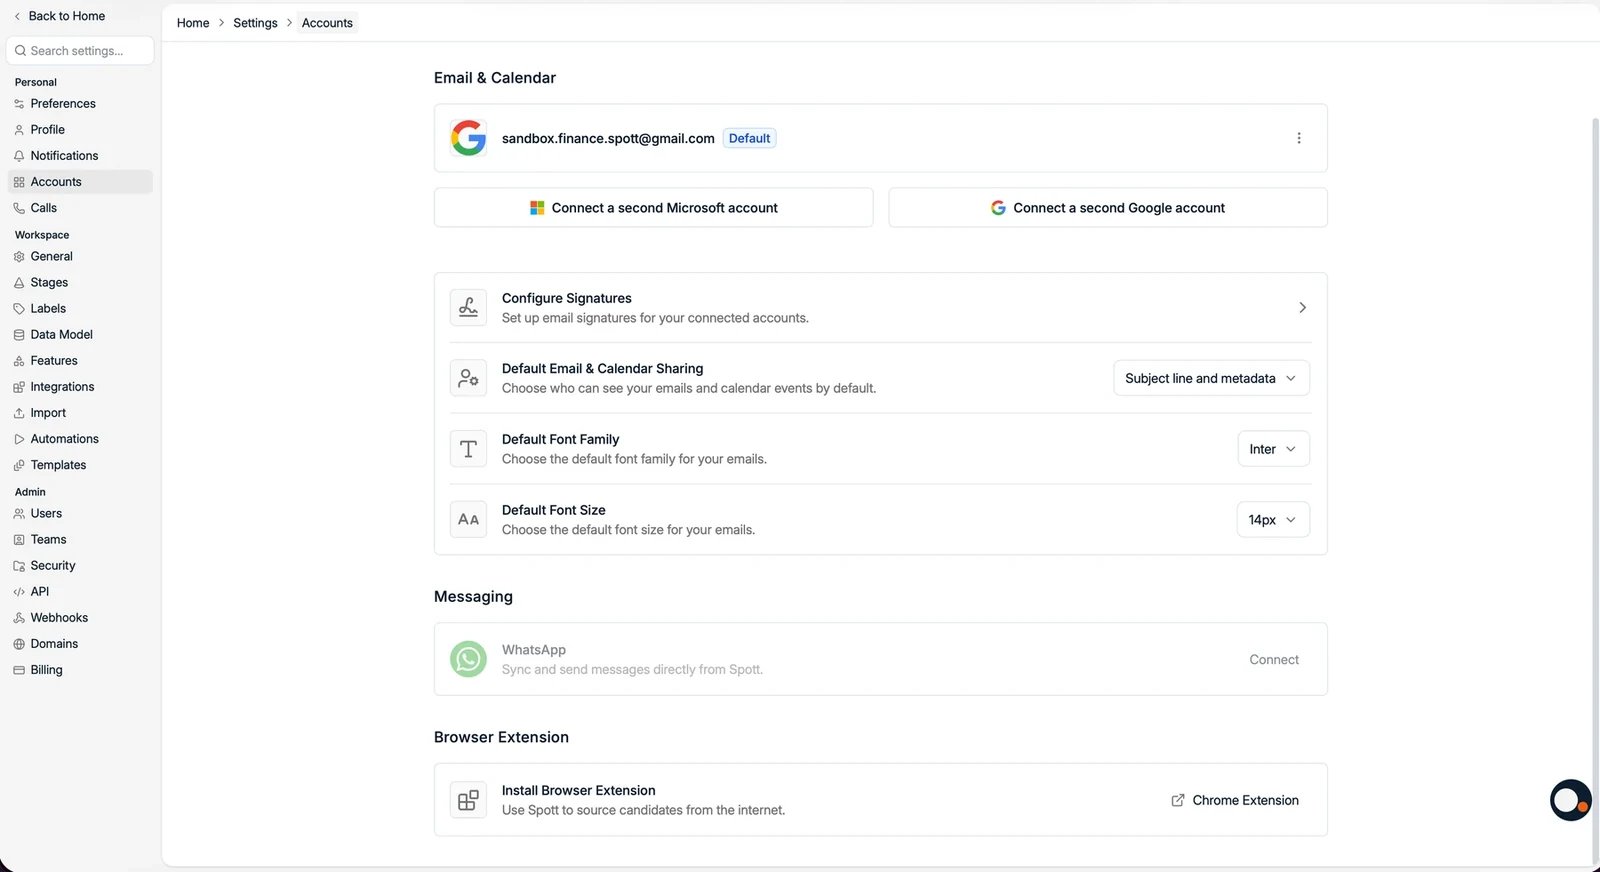The height and width of the screenshot is (872, 1600).
Task: Go to Features settings
Action: coord(80,361)
